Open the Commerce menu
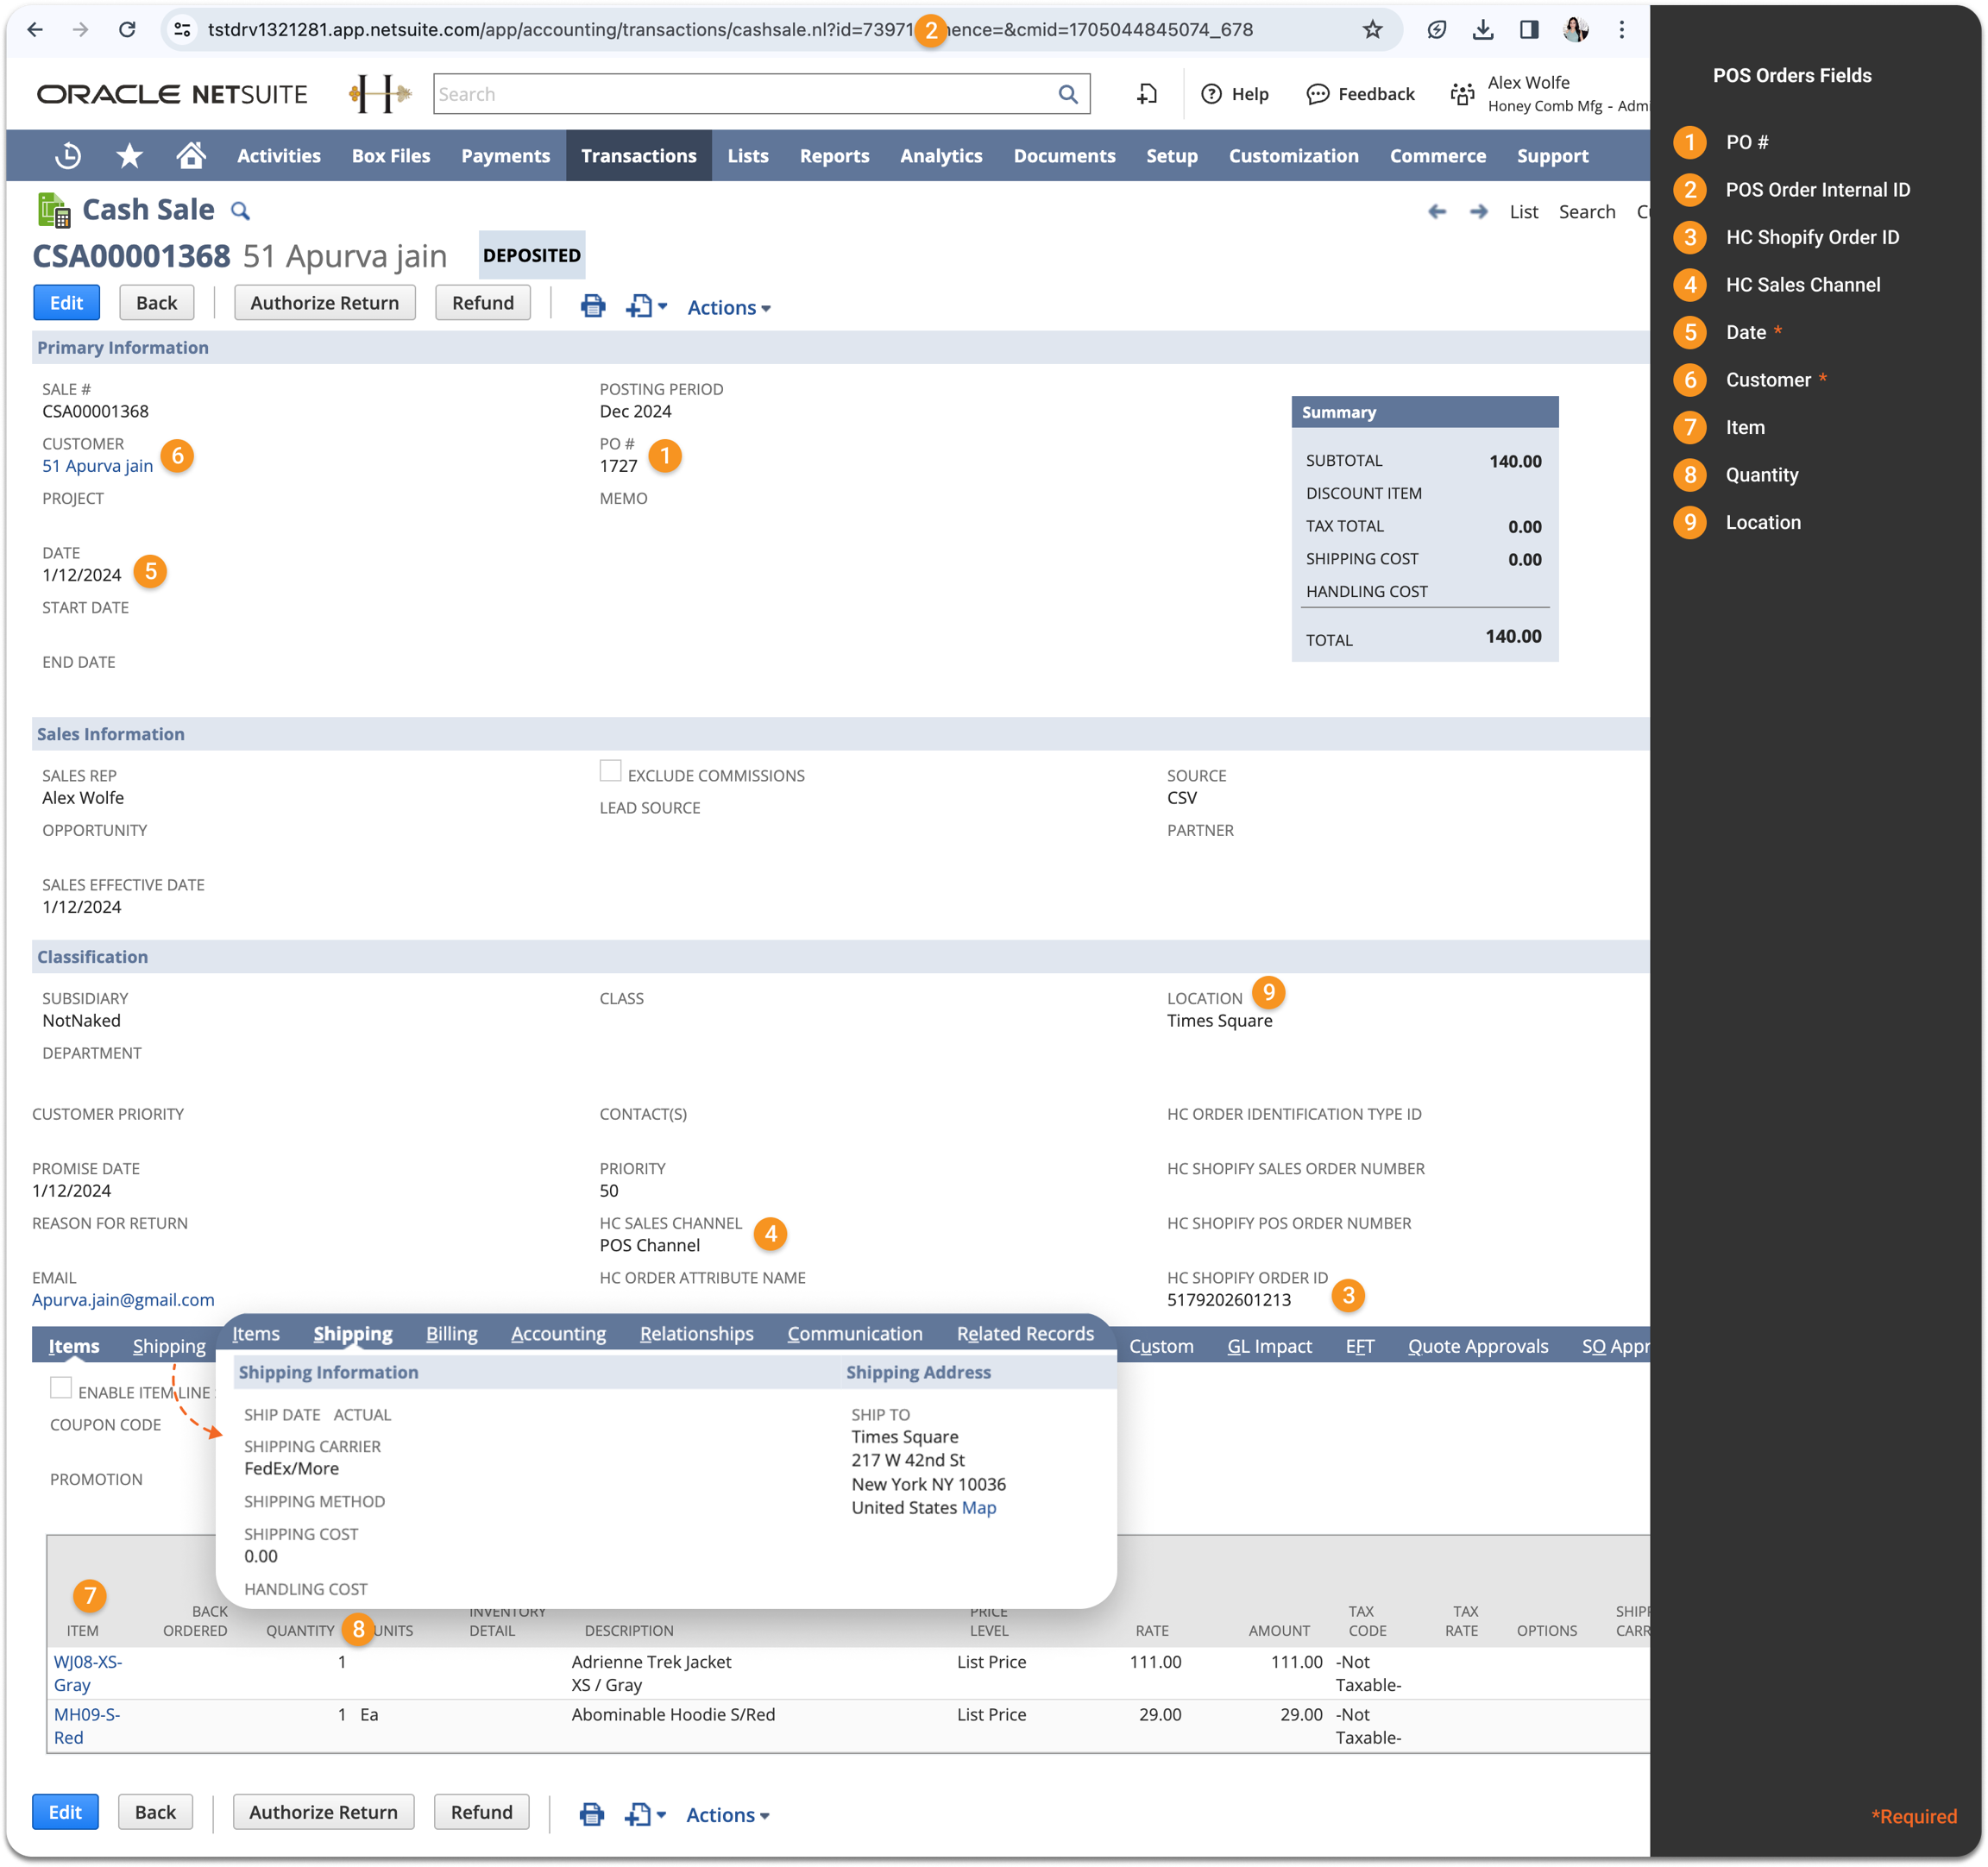Screen dimensions: 1988x1867 click(x=1437, y=156)
